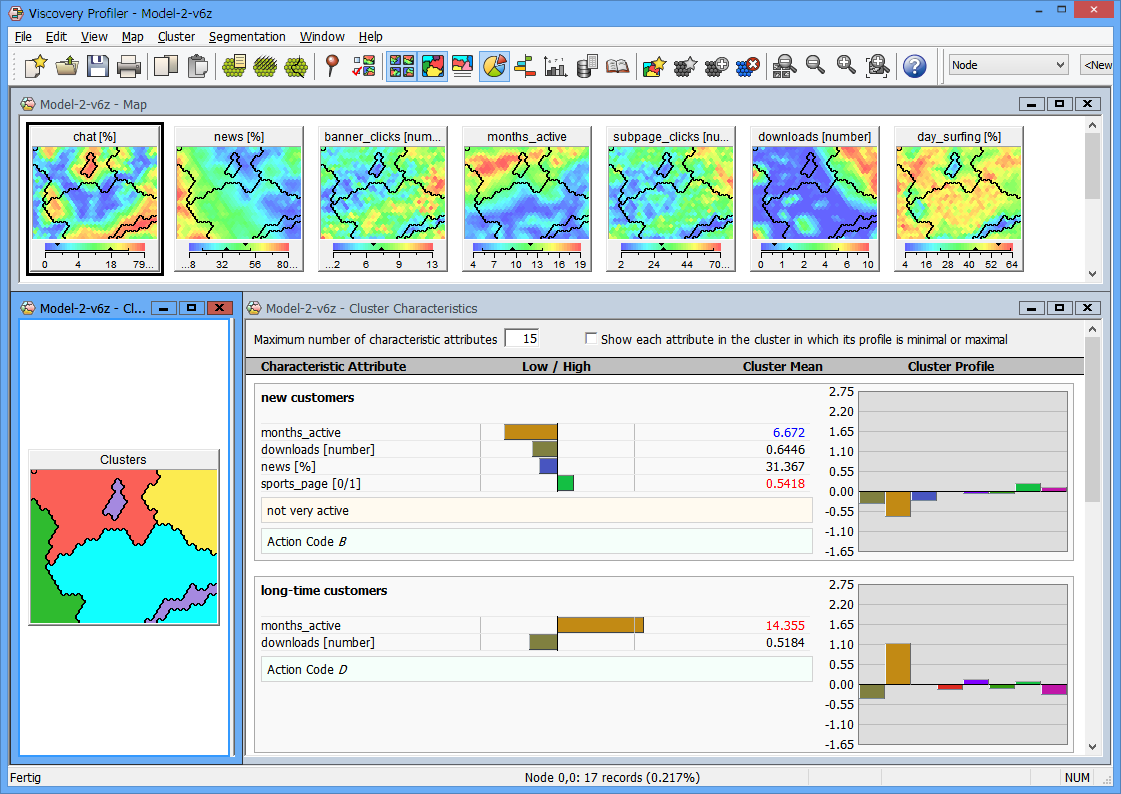Open the Cluster menu
The image size is (1121, 794).
tap(176, 37)
